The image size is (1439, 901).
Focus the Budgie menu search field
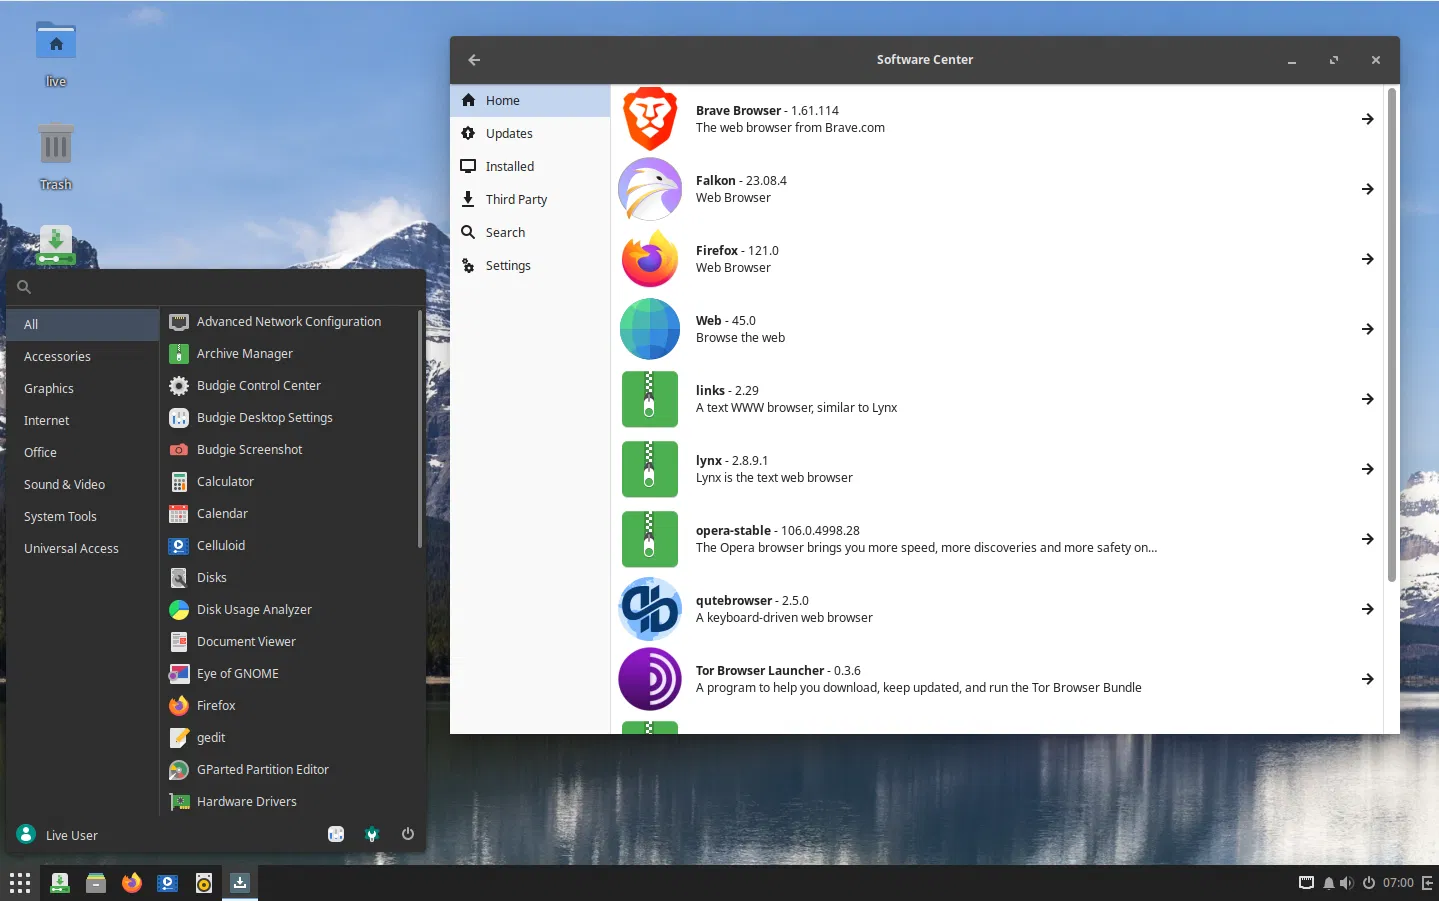pyautogui.click(x=216, y=287)
